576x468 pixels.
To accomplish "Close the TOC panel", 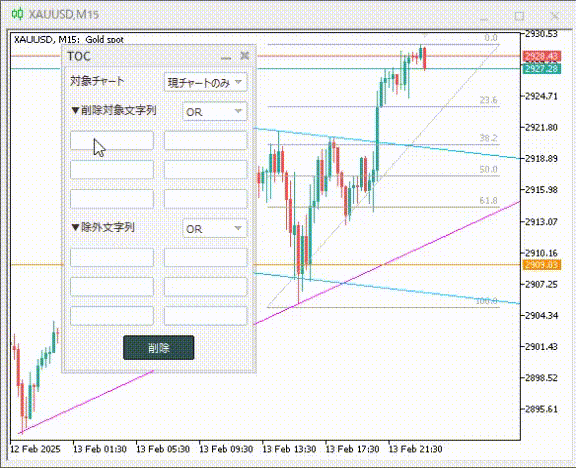I will pos(245,56).
